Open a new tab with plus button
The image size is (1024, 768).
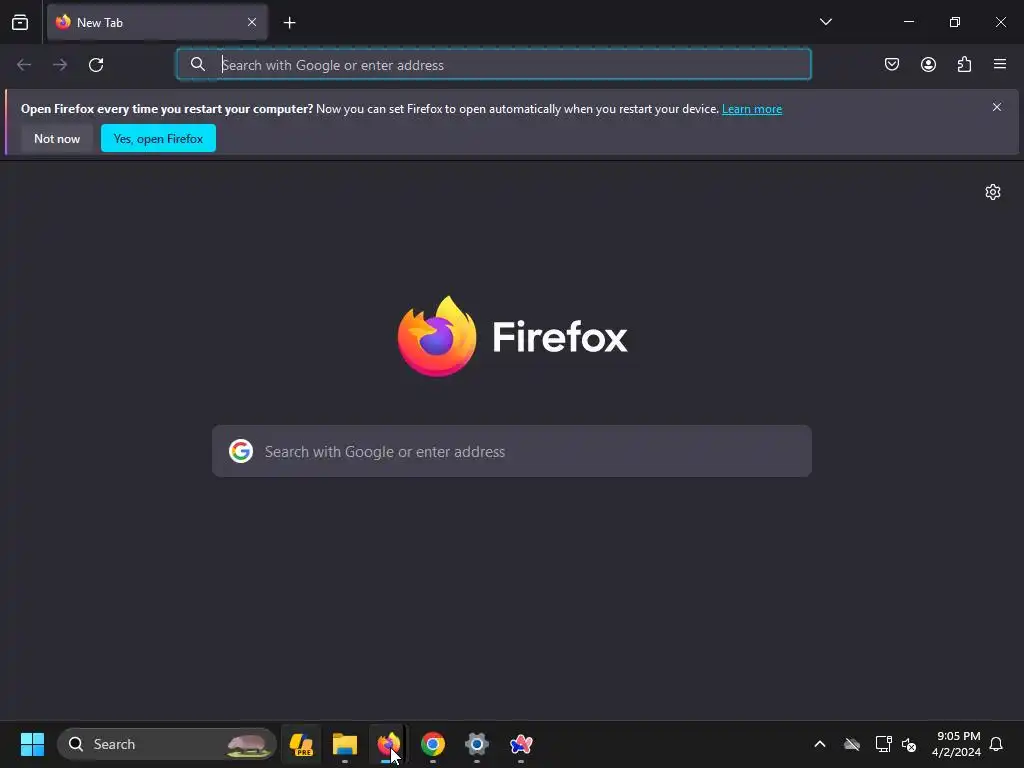click(x=289, y=23)
